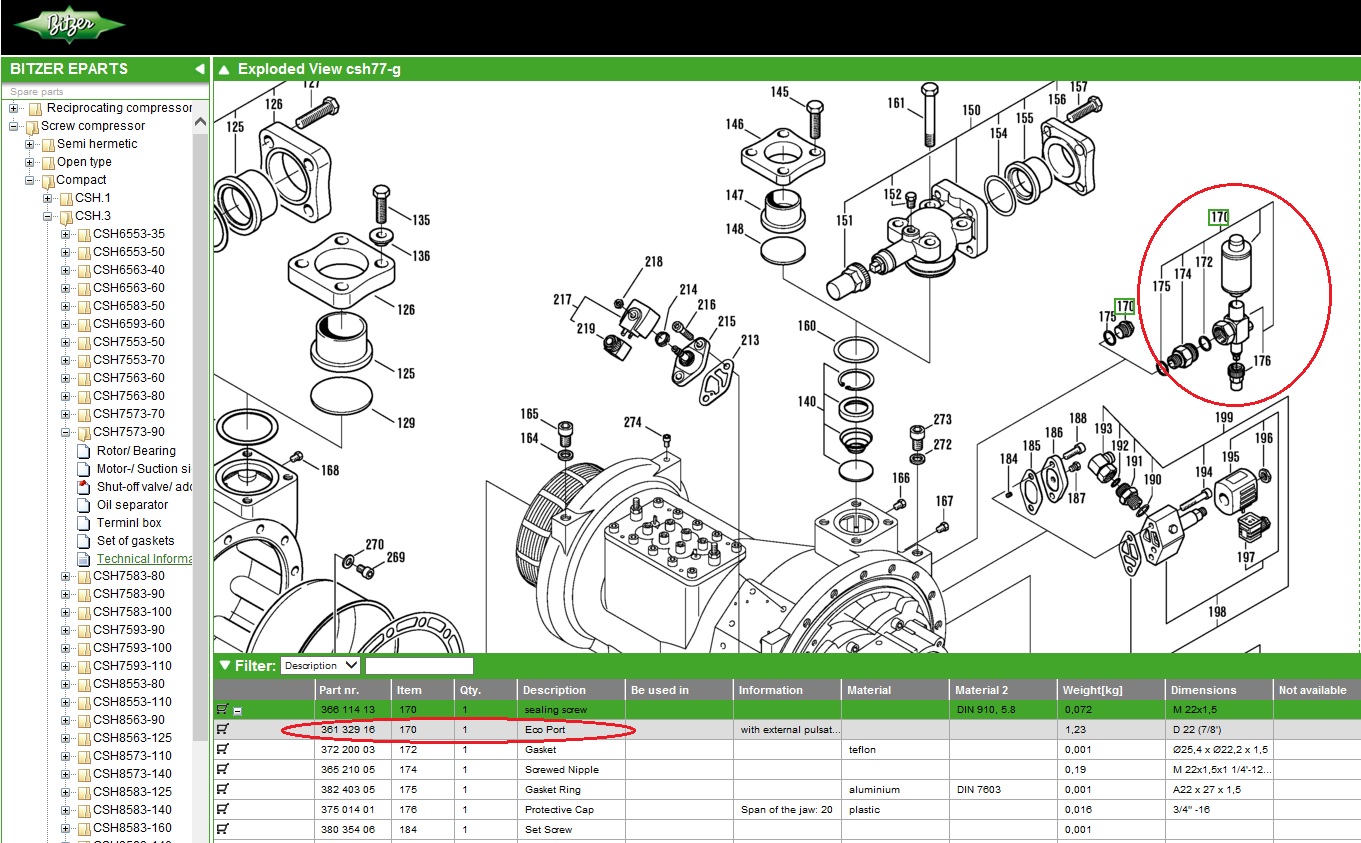1361x843 pixels.
Task: Open the Description filter dropdown
Action: pos(320,665)
